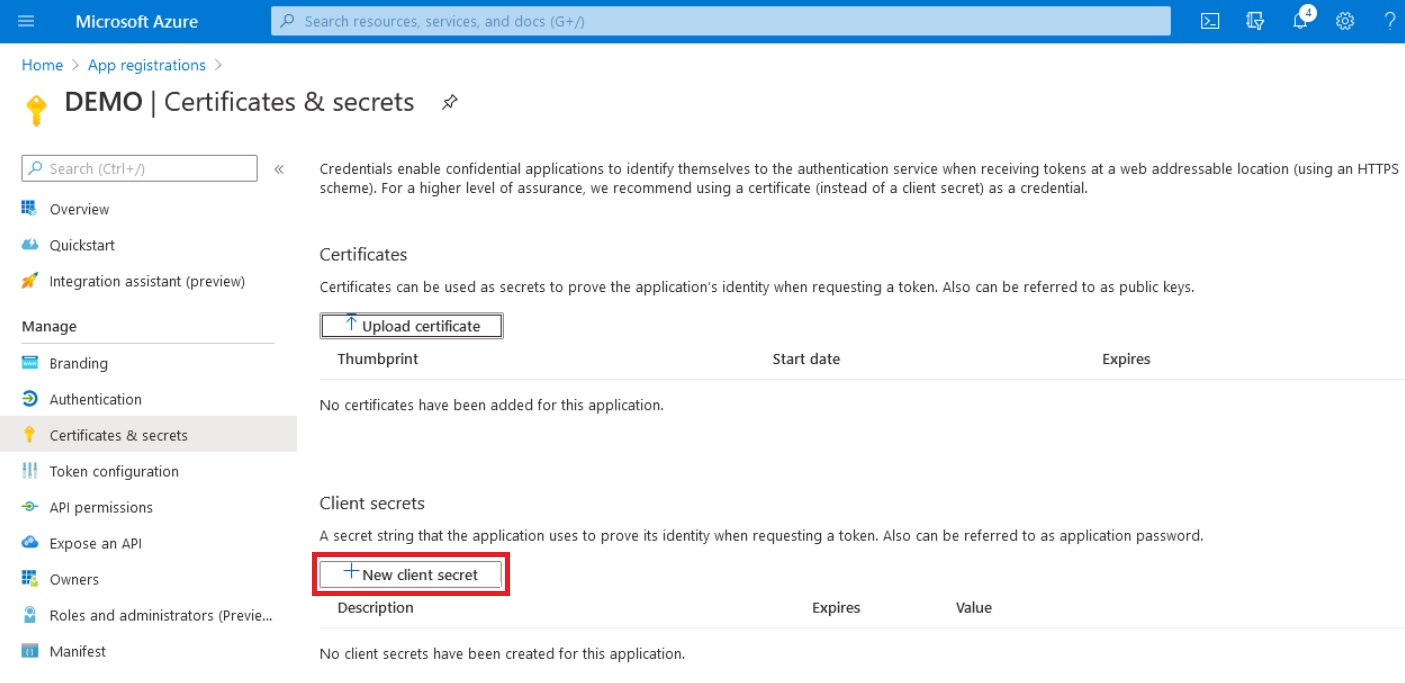Select API permissions in the Manage section
Screen dimensions: 1405x683
click(100, 507)
